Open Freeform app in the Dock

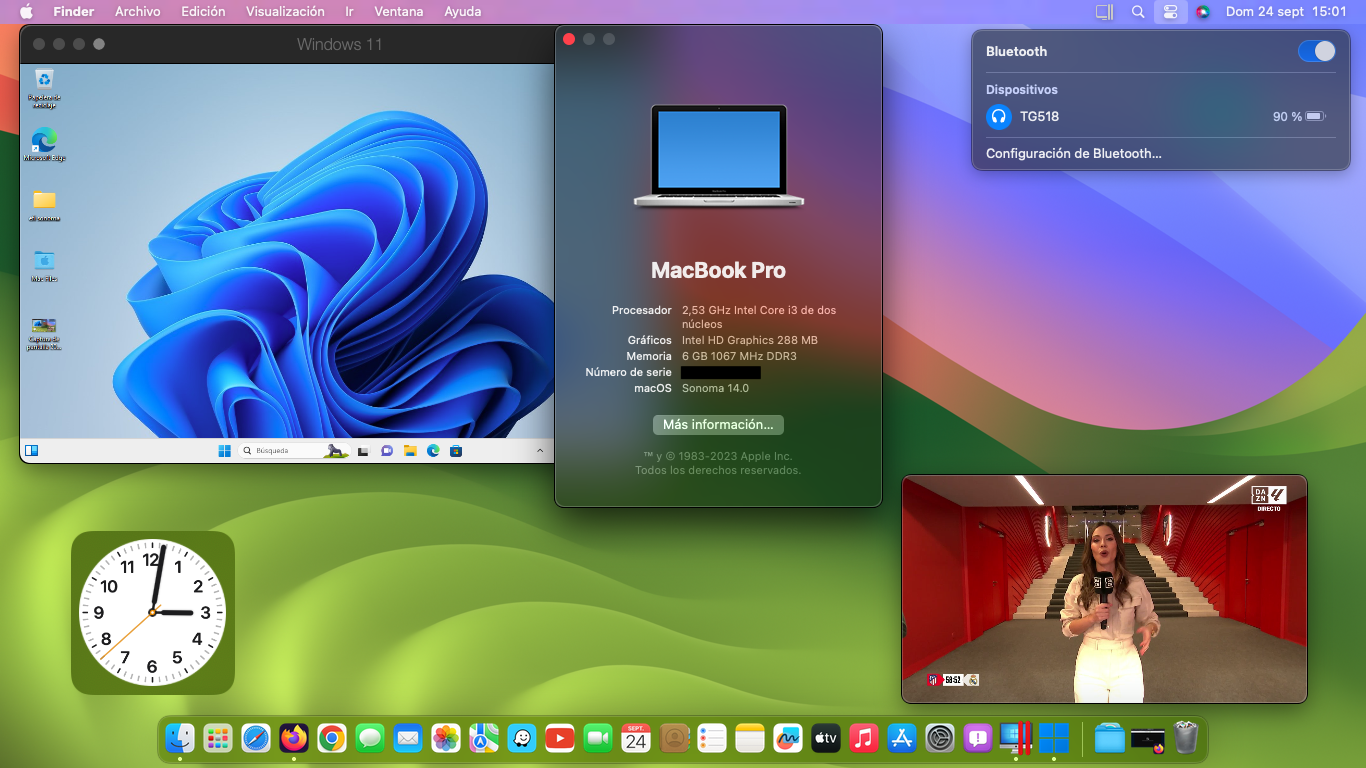pyautogui.click(x=788, y=739)
